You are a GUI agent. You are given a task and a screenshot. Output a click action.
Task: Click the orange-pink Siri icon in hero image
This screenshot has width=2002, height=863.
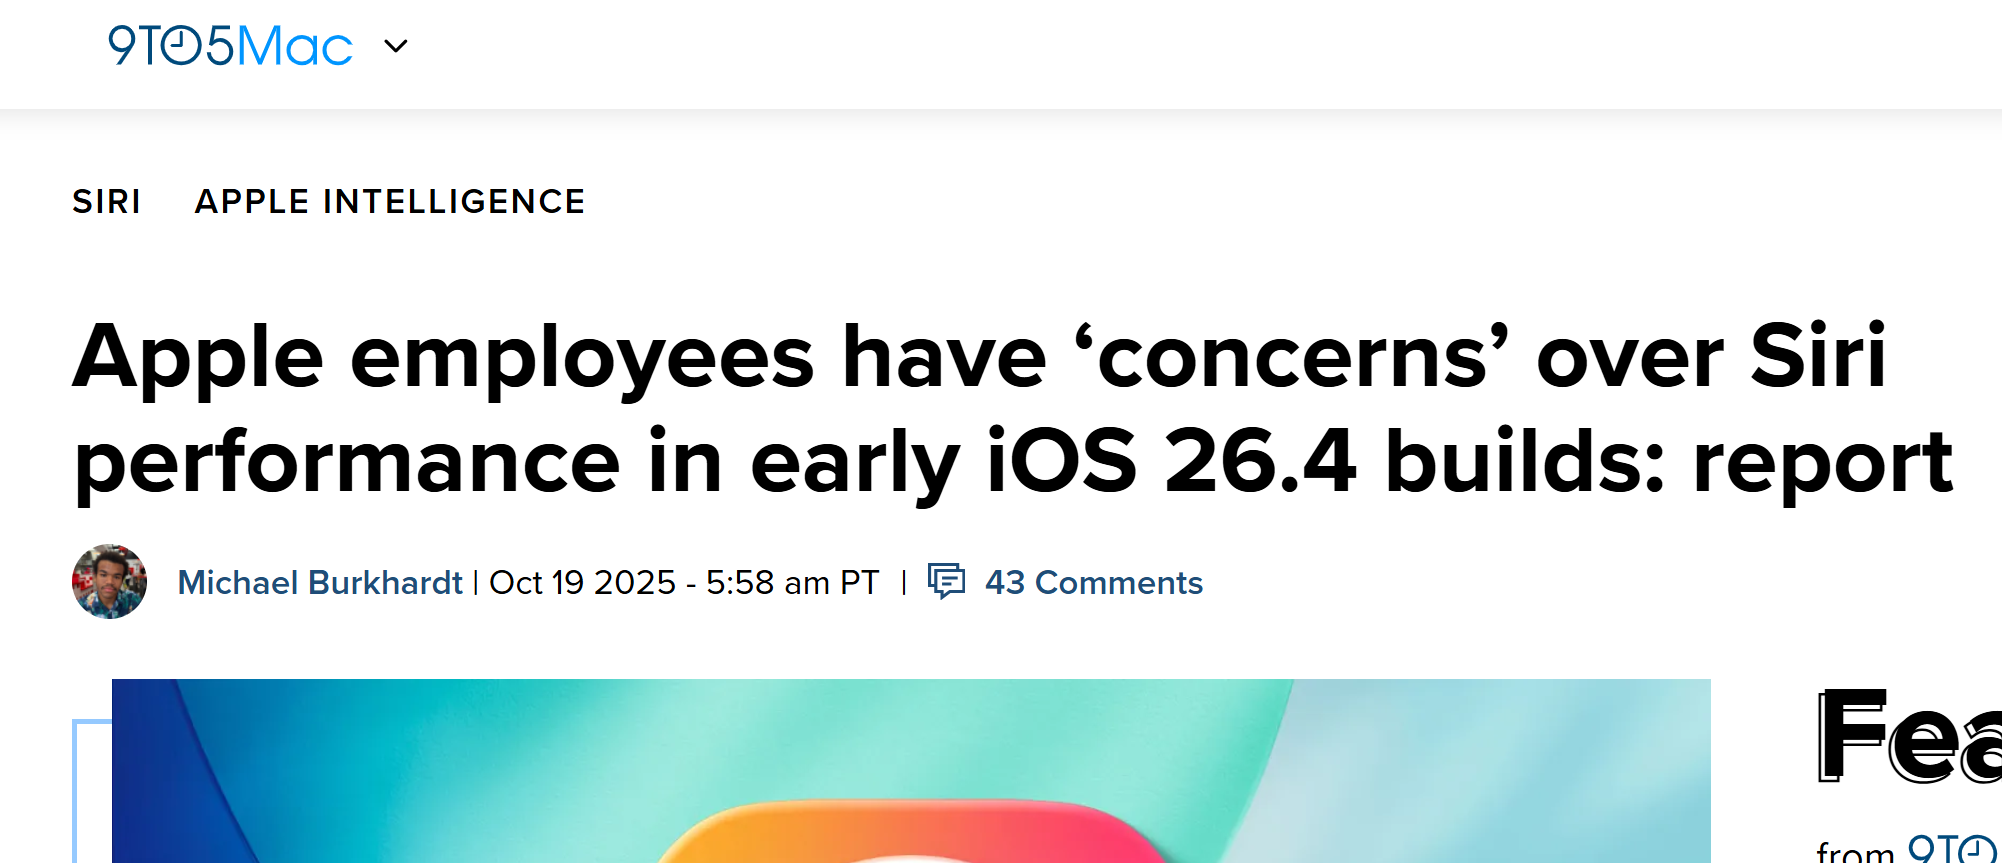[x=910, y=835]
